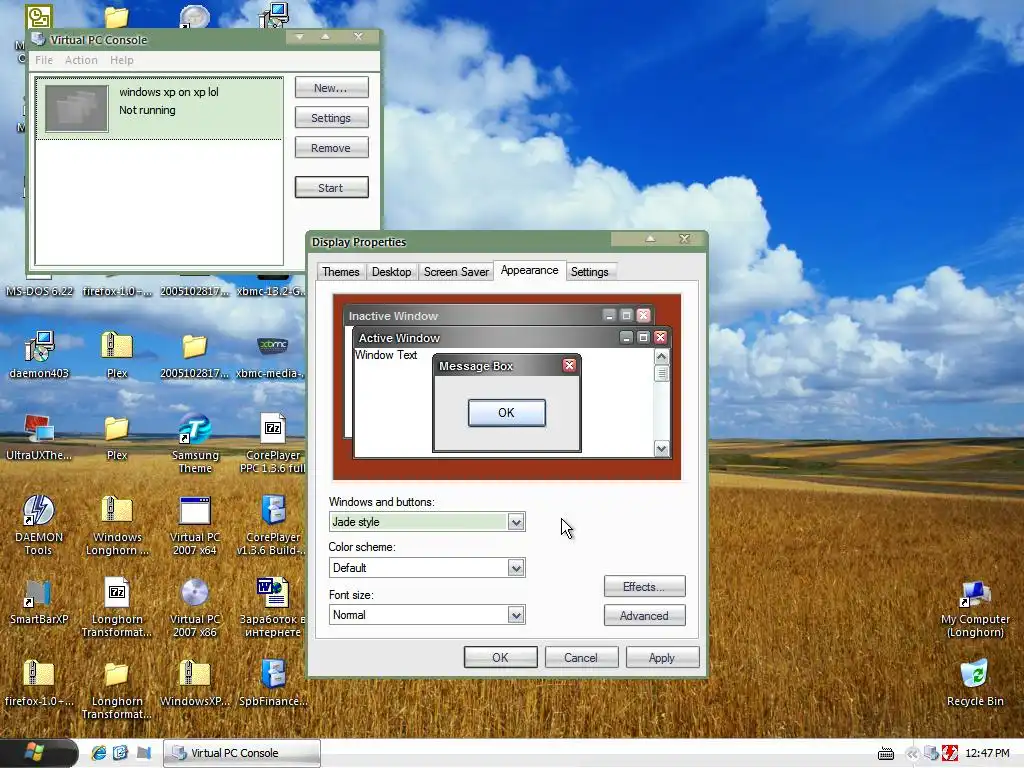Open the File menu in Virtual PC Console
1024x768 pixels.
click(x=44, y=60)
